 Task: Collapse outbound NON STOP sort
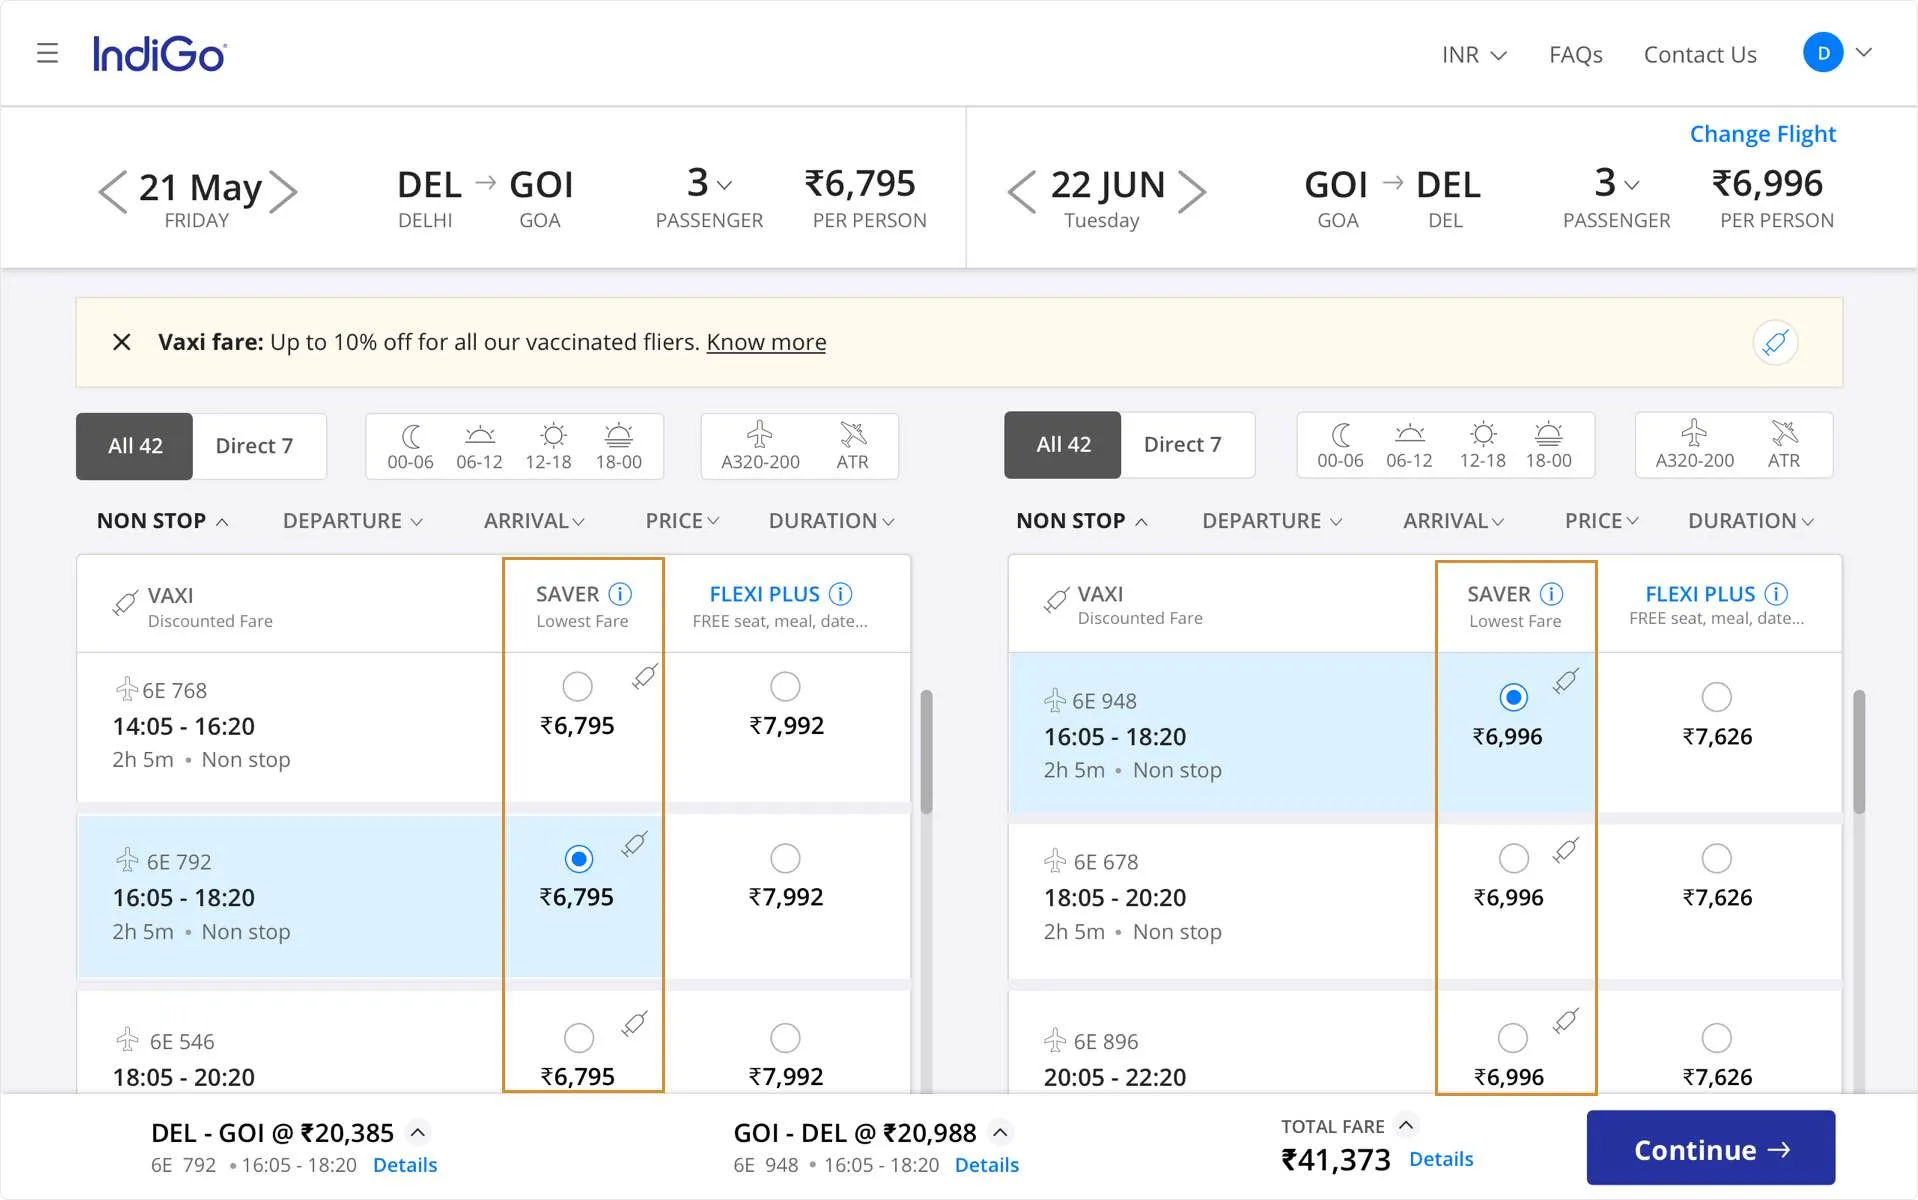tap(162, 521)
